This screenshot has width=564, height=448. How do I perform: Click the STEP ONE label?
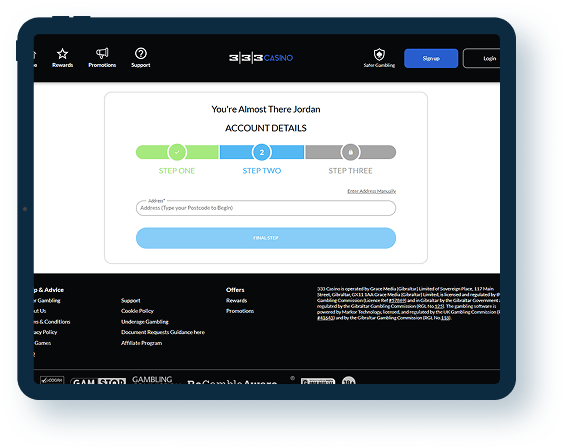[177, 171]
